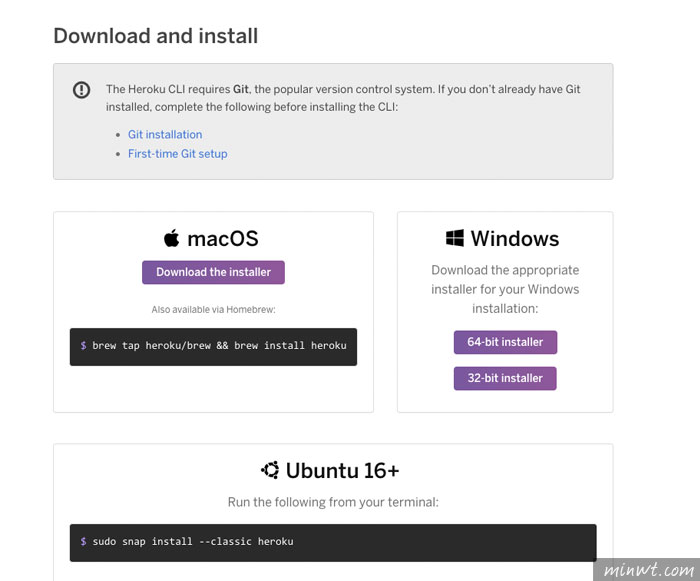Click the Ubuntu circle logo icon
Screen dimensions: 700x581
pyautogui.click(x=270, y=470)
